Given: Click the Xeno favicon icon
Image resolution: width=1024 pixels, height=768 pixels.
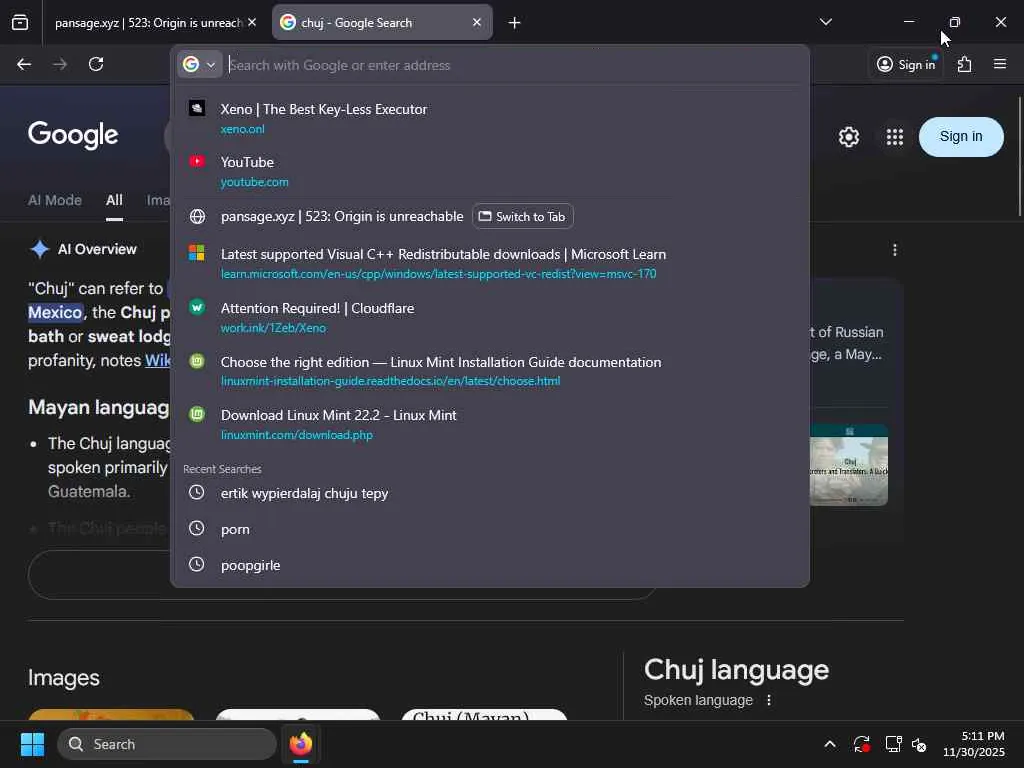Looking at the screenshot, I should 197,108.
